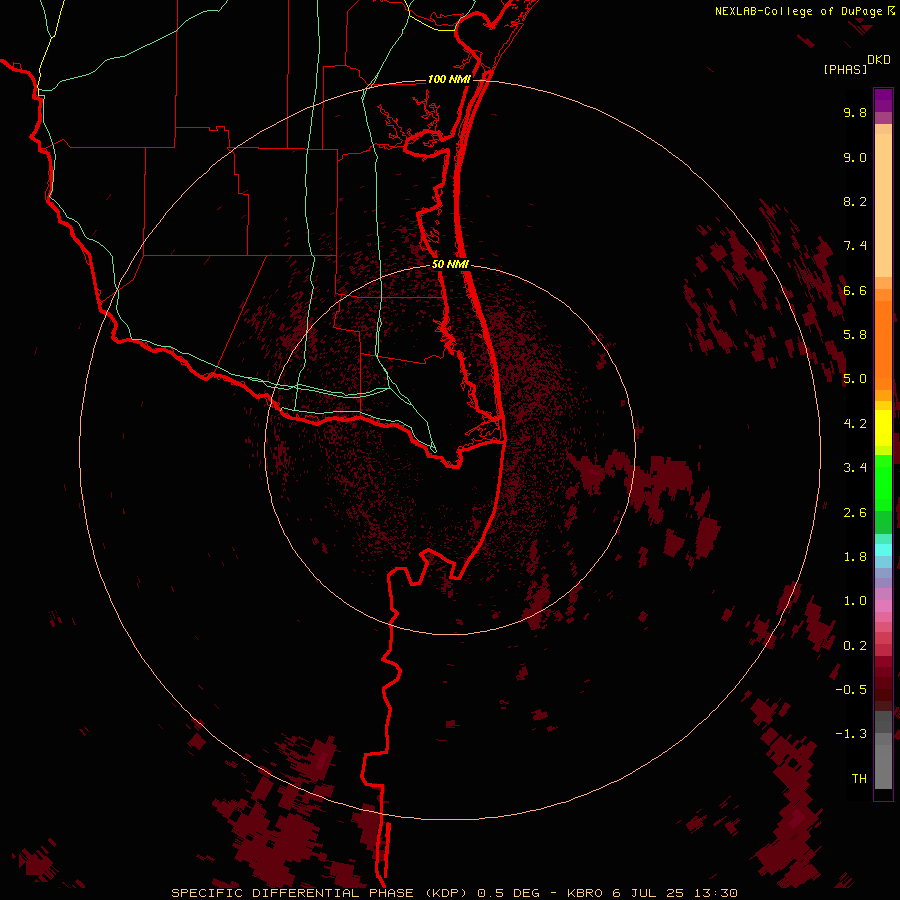
Task: Click the yellow segment of the color bar
Action: pyautogui.click(x=883, y=428)
